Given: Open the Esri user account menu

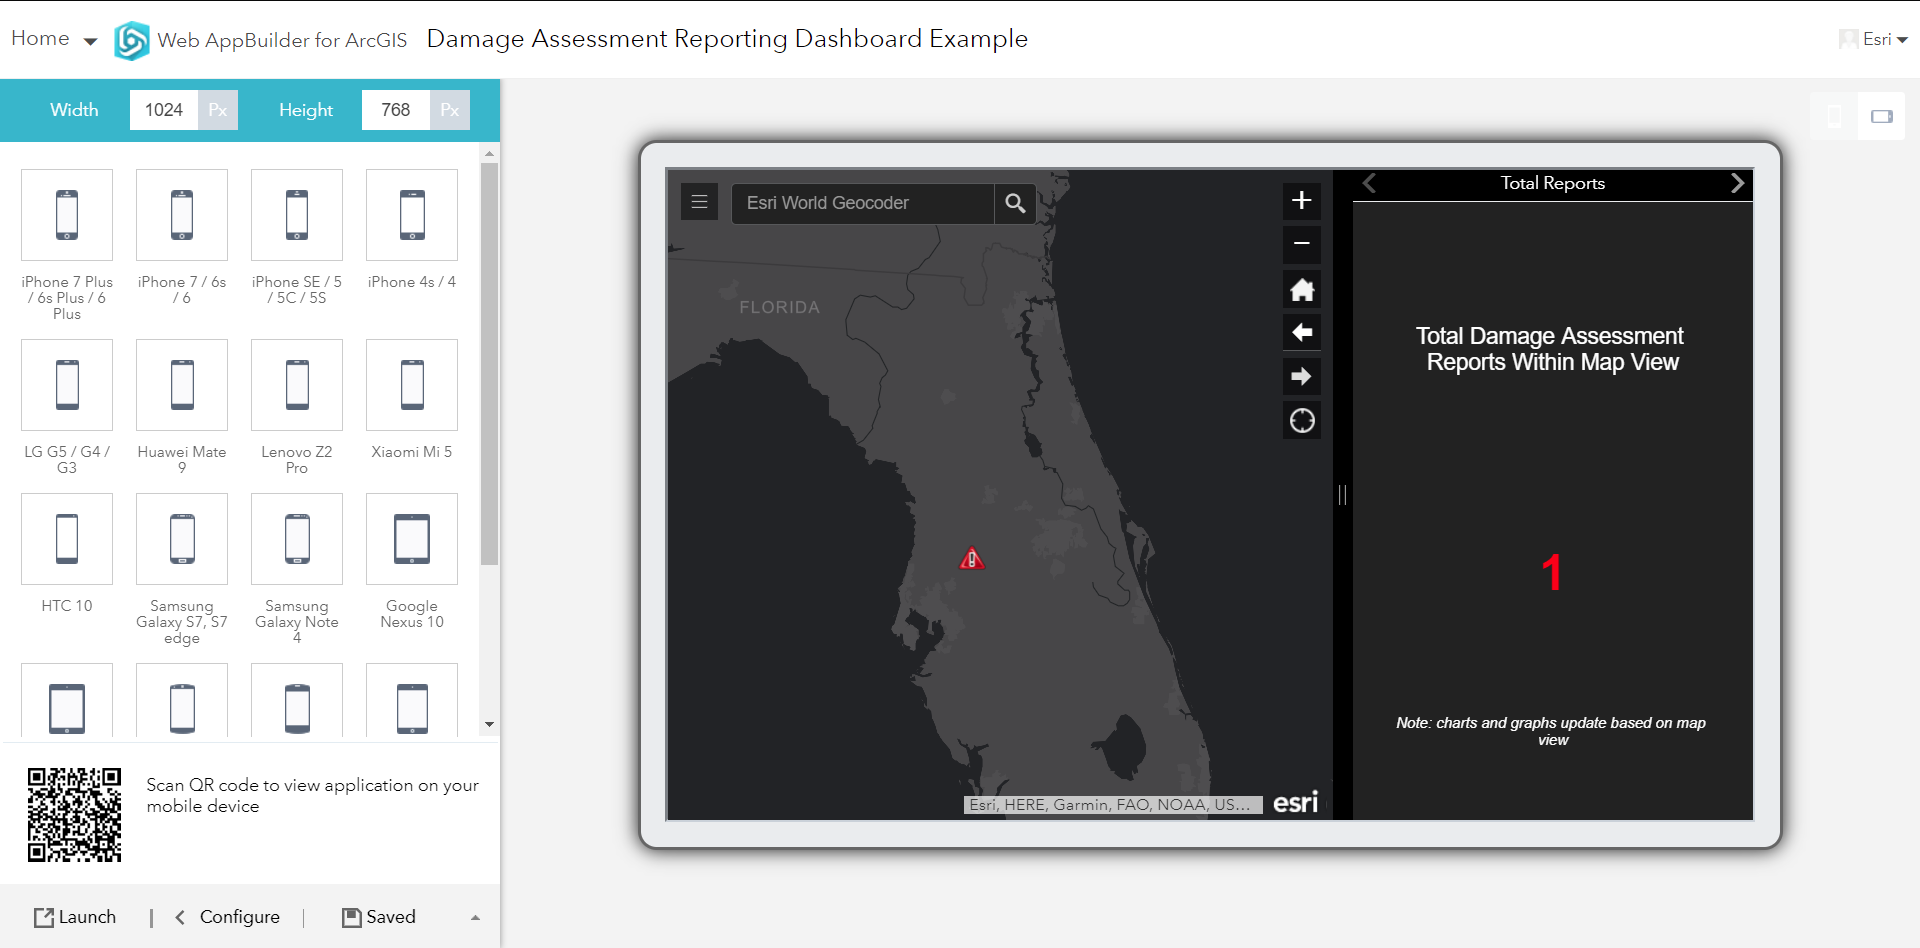Looking at the screenshot, I should tap(1873, 39).
